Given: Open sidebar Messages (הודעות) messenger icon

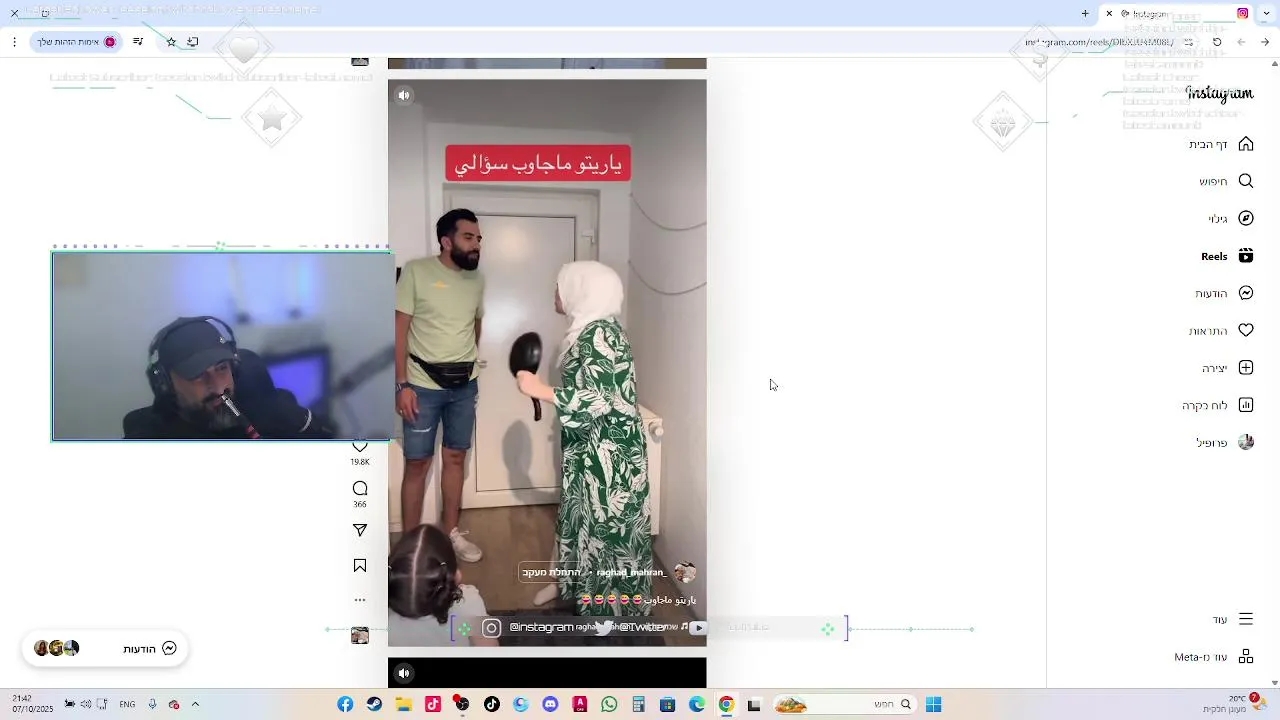Looking at the screenshot, I should click(x=1224, y=293).
